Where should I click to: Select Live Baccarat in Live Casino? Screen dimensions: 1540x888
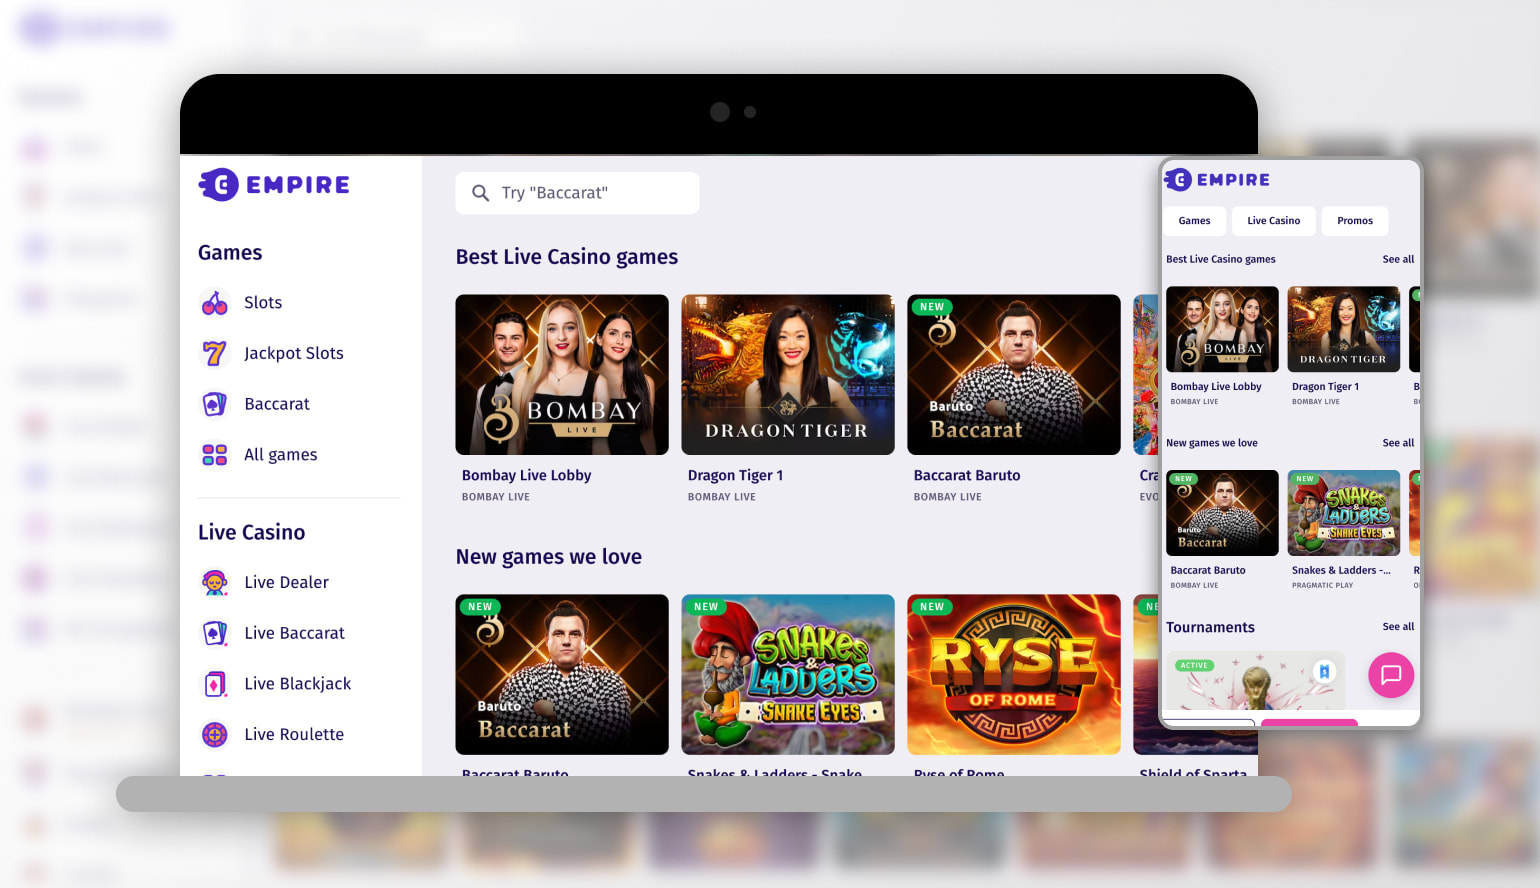click(294, 633)
